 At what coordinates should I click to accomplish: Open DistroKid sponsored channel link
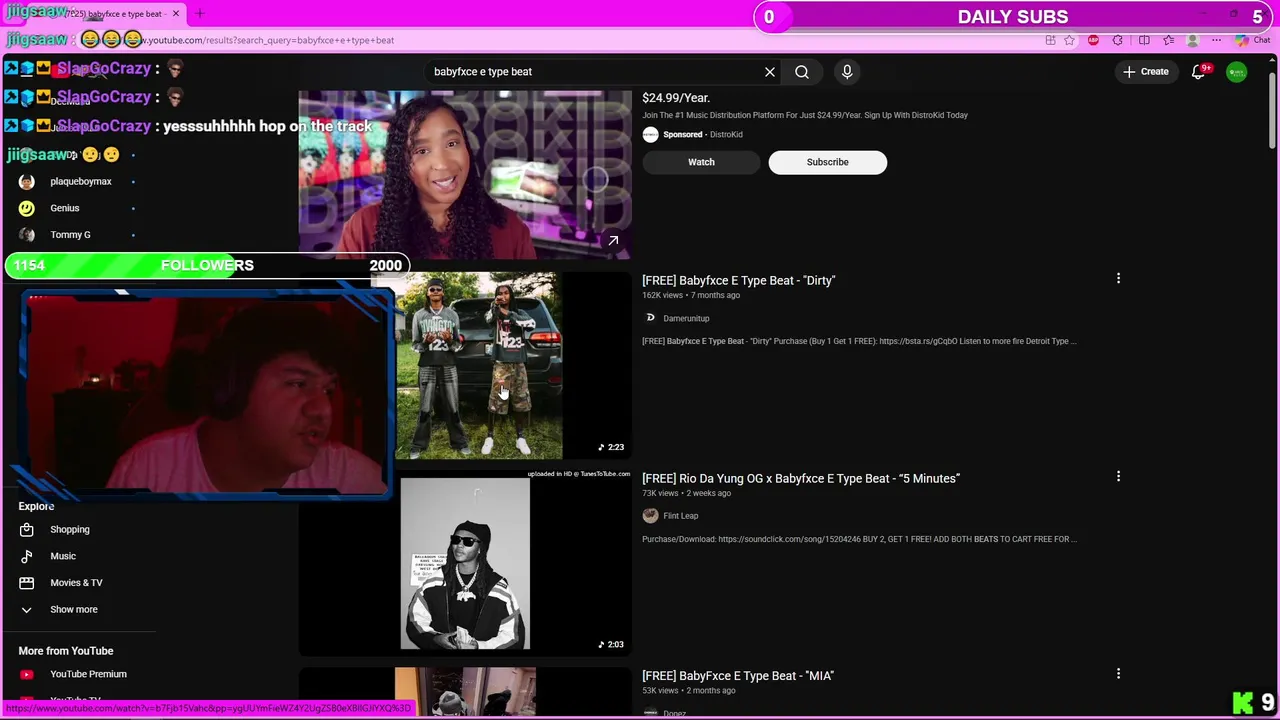click(x=726, y=135)
